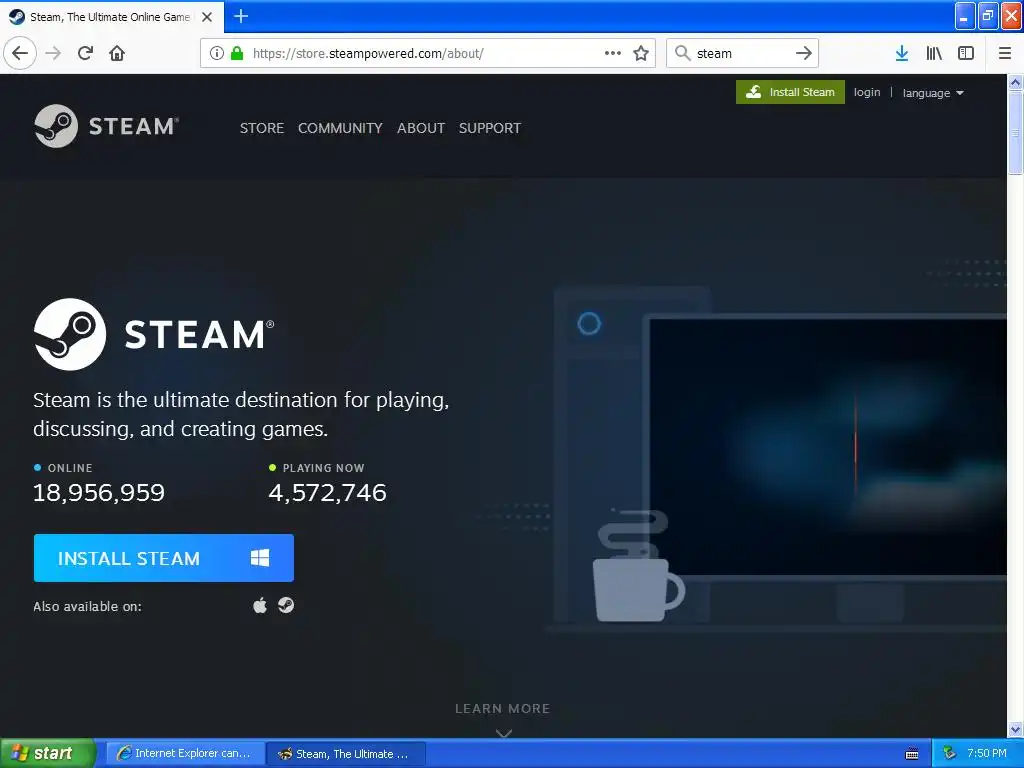Click the 7:50 PM clock
Viewport: 1024px width, 768px height.
point(987,754)
